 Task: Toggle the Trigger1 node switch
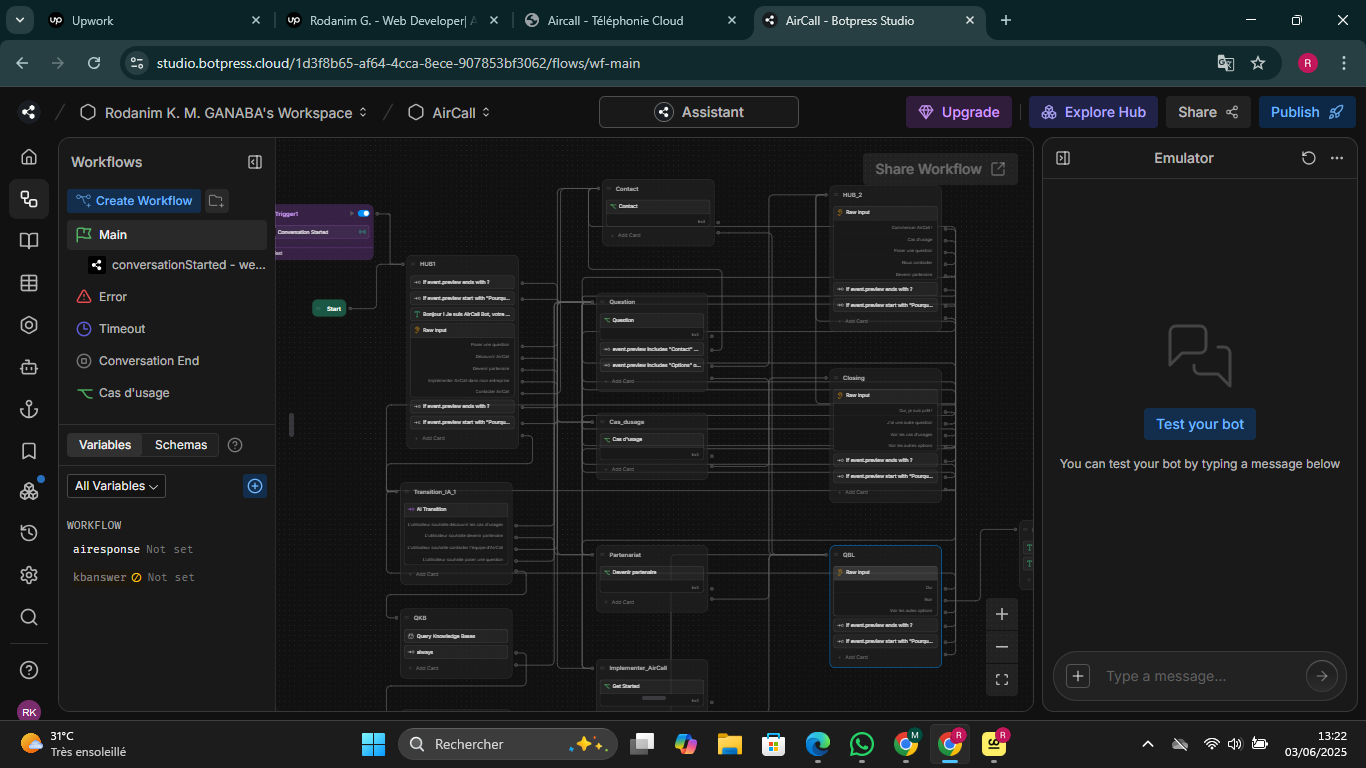[363, 213]
